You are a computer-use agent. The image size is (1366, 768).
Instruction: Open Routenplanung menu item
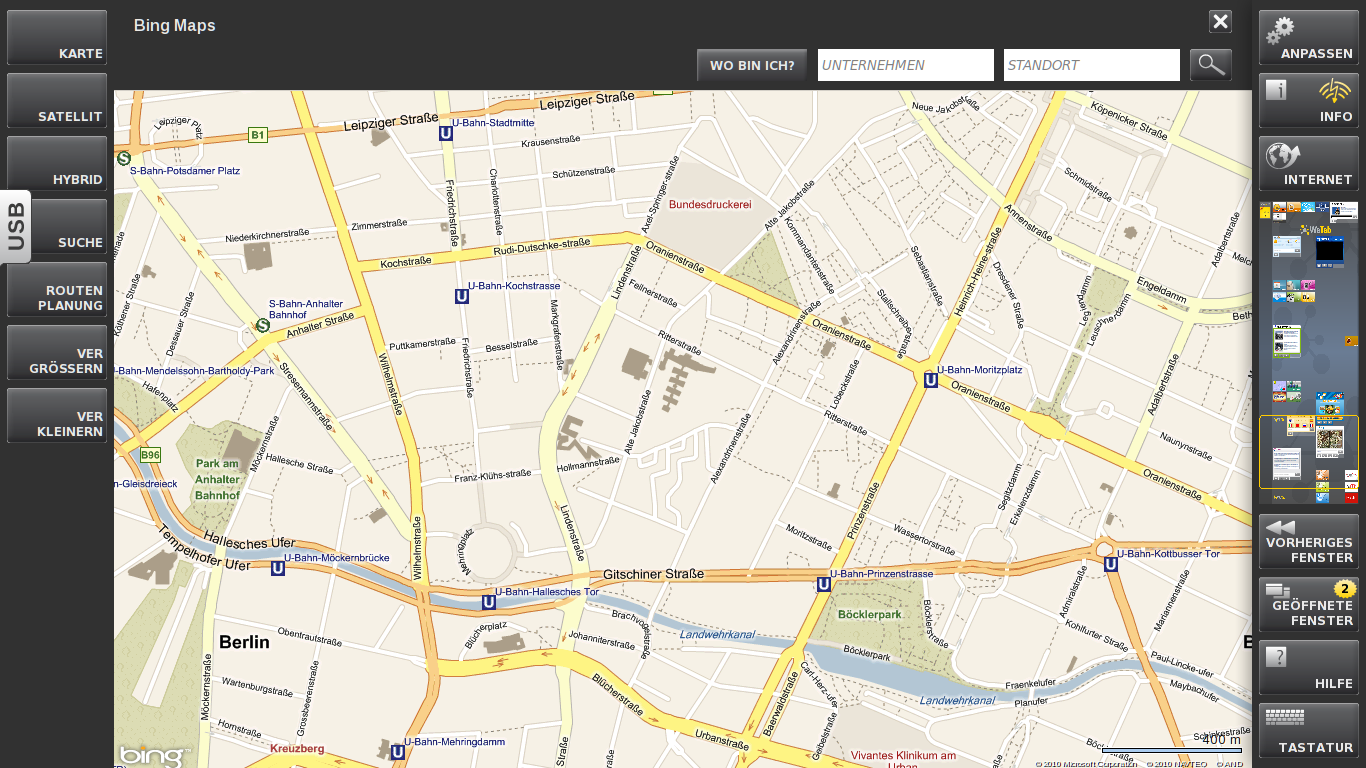tap(57, 290)
